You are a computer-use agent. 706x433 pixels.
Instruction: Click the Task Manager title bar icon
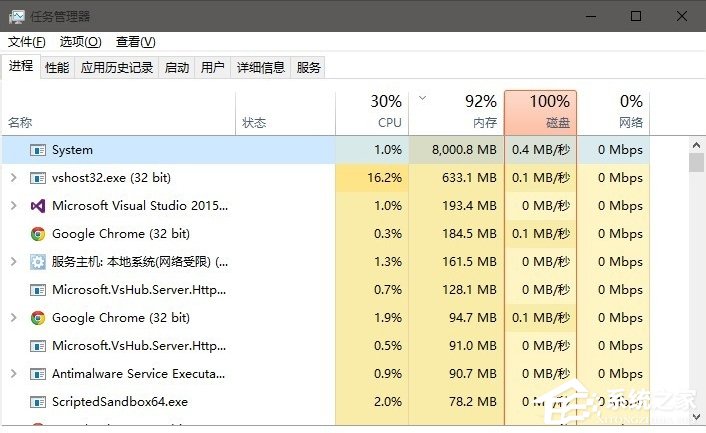pyautogui.click(x=17, y=16)
